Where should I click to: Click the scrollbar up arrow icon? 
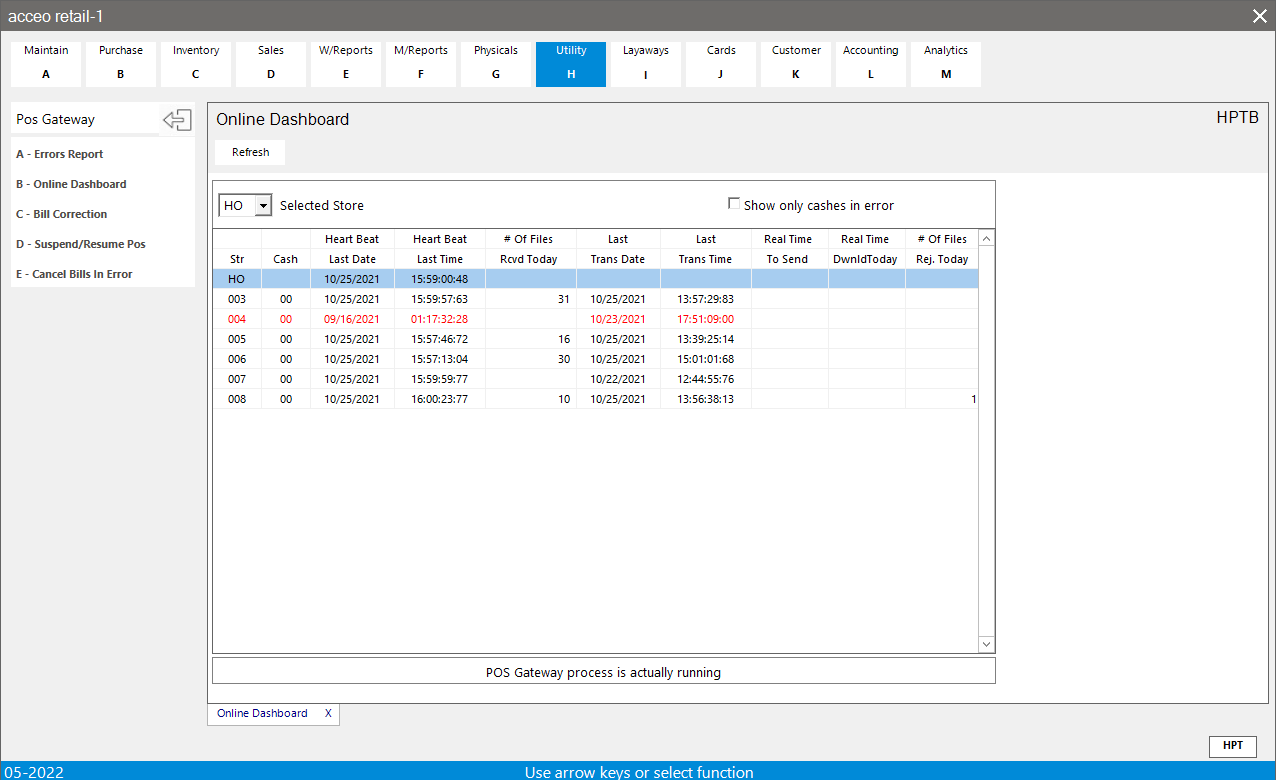[986, 238]
